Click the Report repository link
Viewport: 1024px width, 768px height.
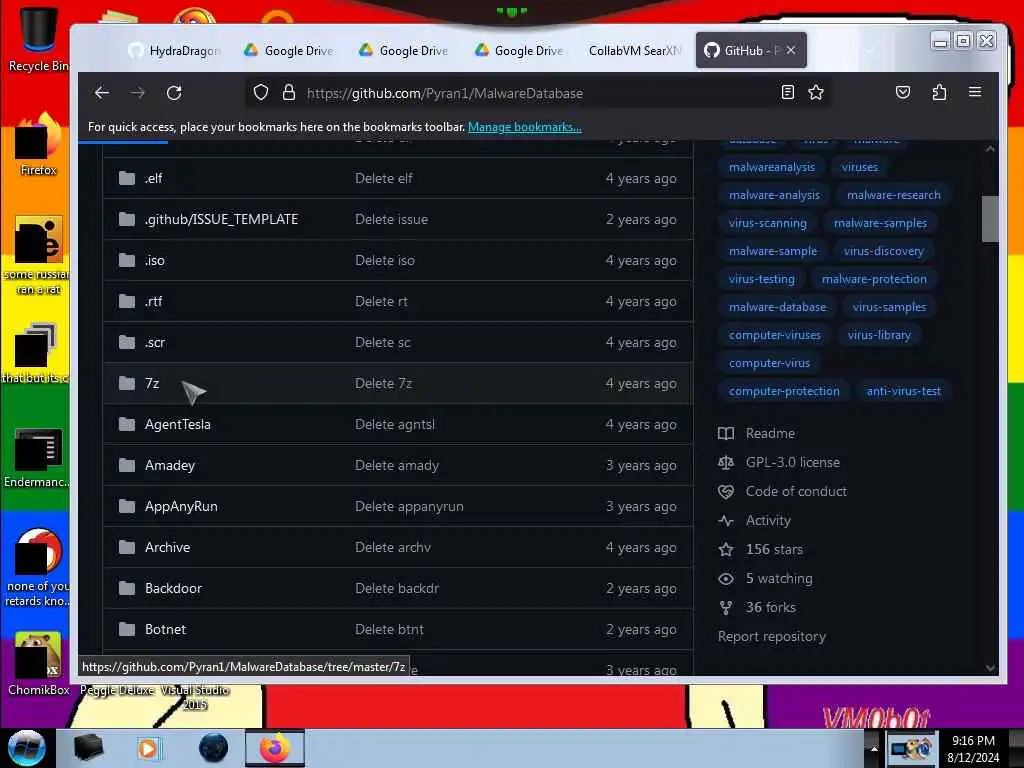(x=771, y=637)
